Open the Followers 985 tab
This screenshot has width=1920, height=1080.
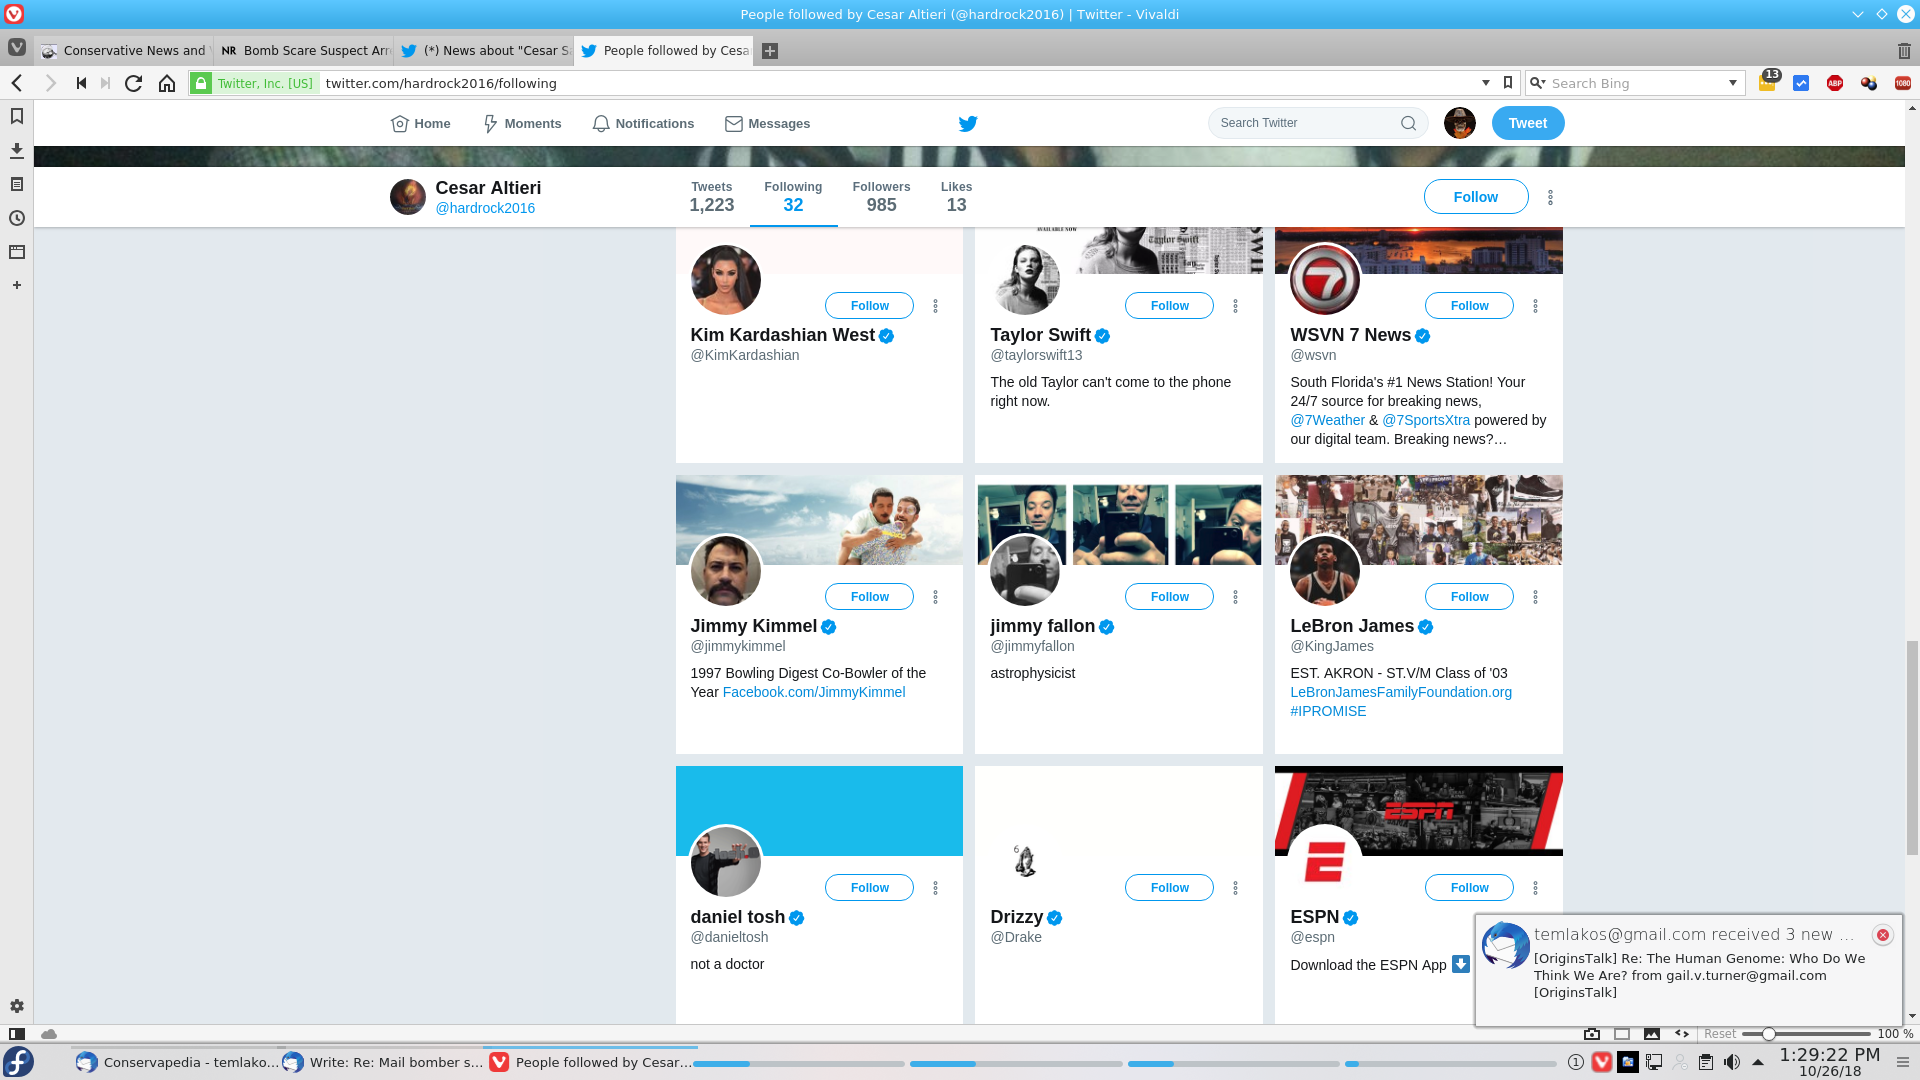click(881, 197)
